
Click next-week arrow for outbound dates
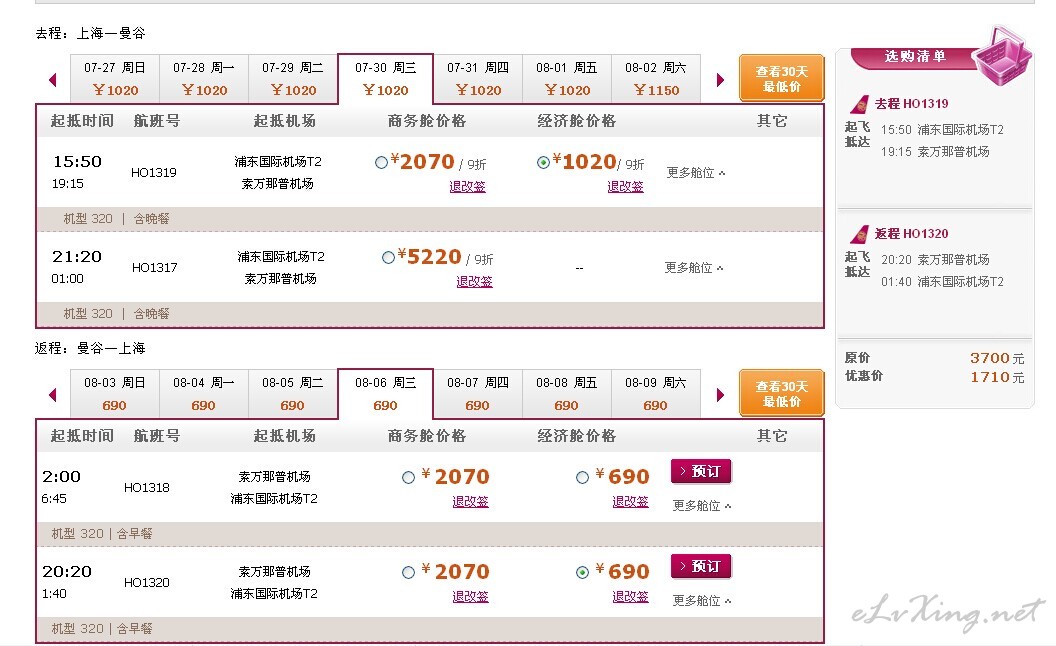tap(720, 80)
